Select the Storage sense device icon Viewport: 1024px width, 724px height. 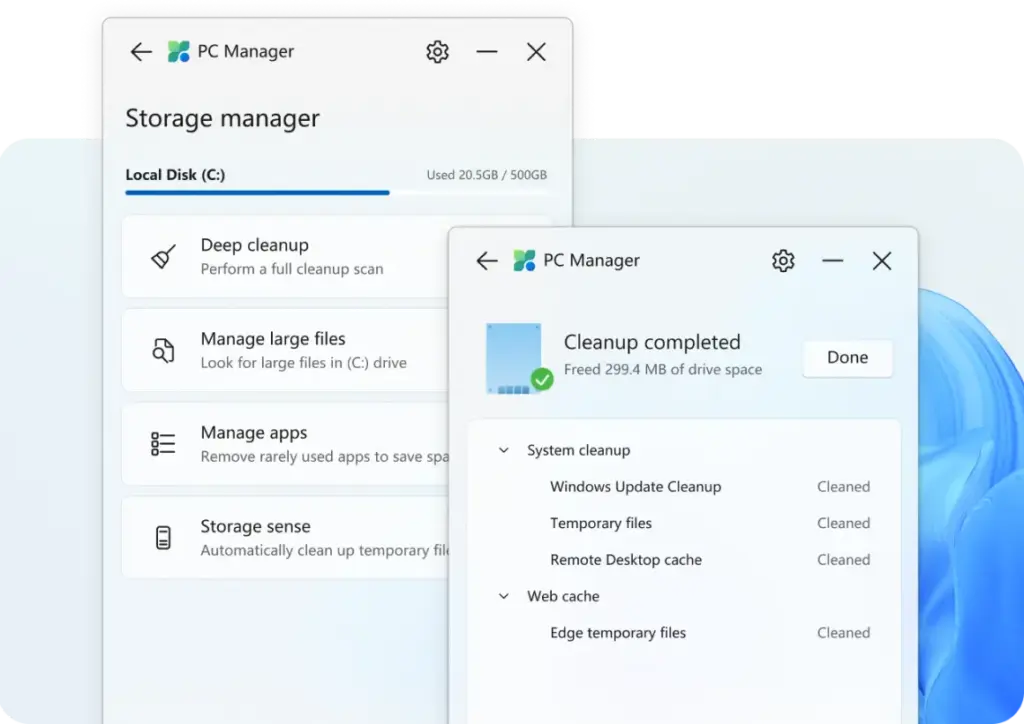pyautogui.click(x=162, y=537)
